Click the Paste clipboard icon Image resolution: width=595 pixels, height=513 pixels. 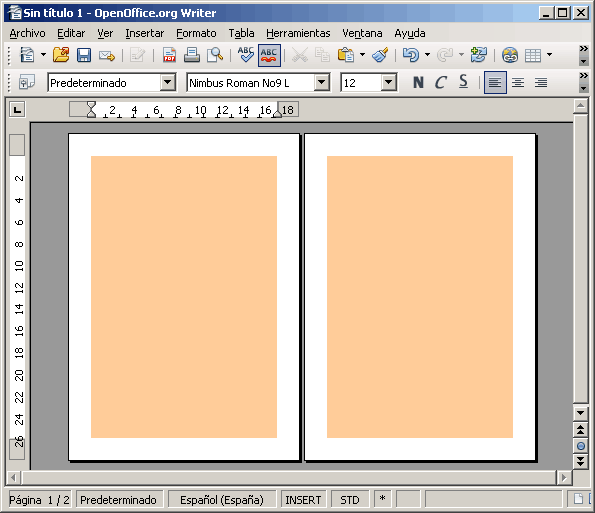(x=346, y=55)
